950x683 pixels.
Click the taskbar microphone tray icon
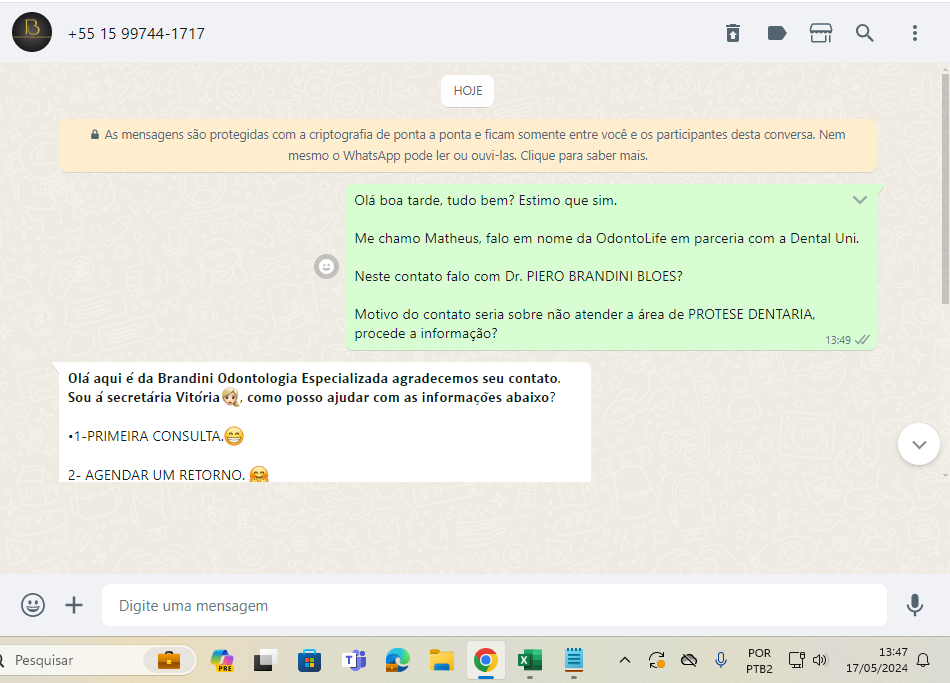pyautogui.click(x=721, y=660)
